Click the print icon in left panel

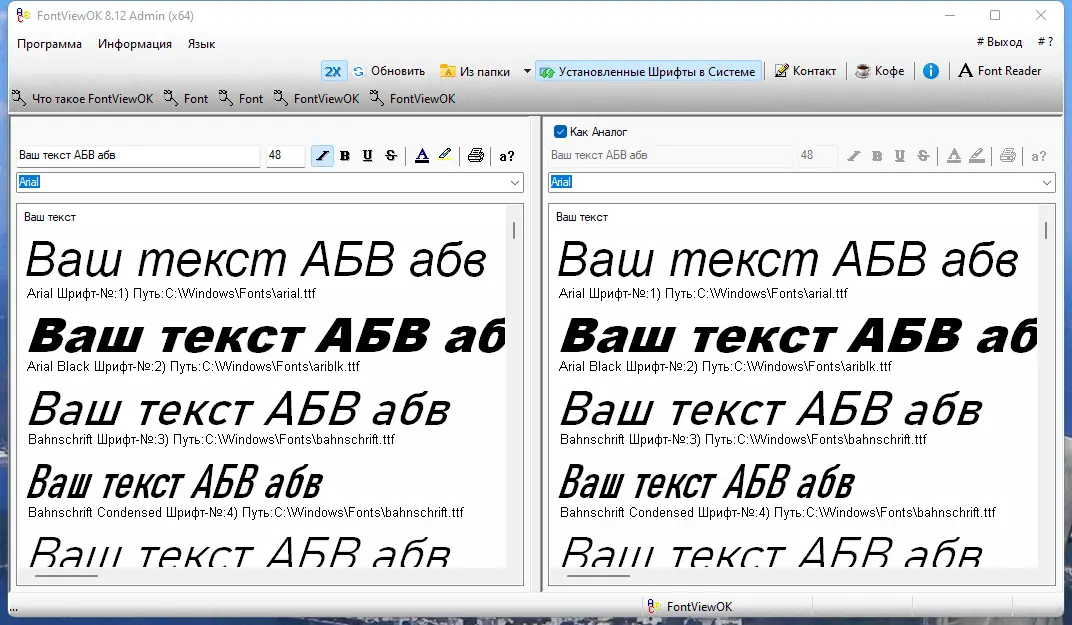[x=476, y=156]
